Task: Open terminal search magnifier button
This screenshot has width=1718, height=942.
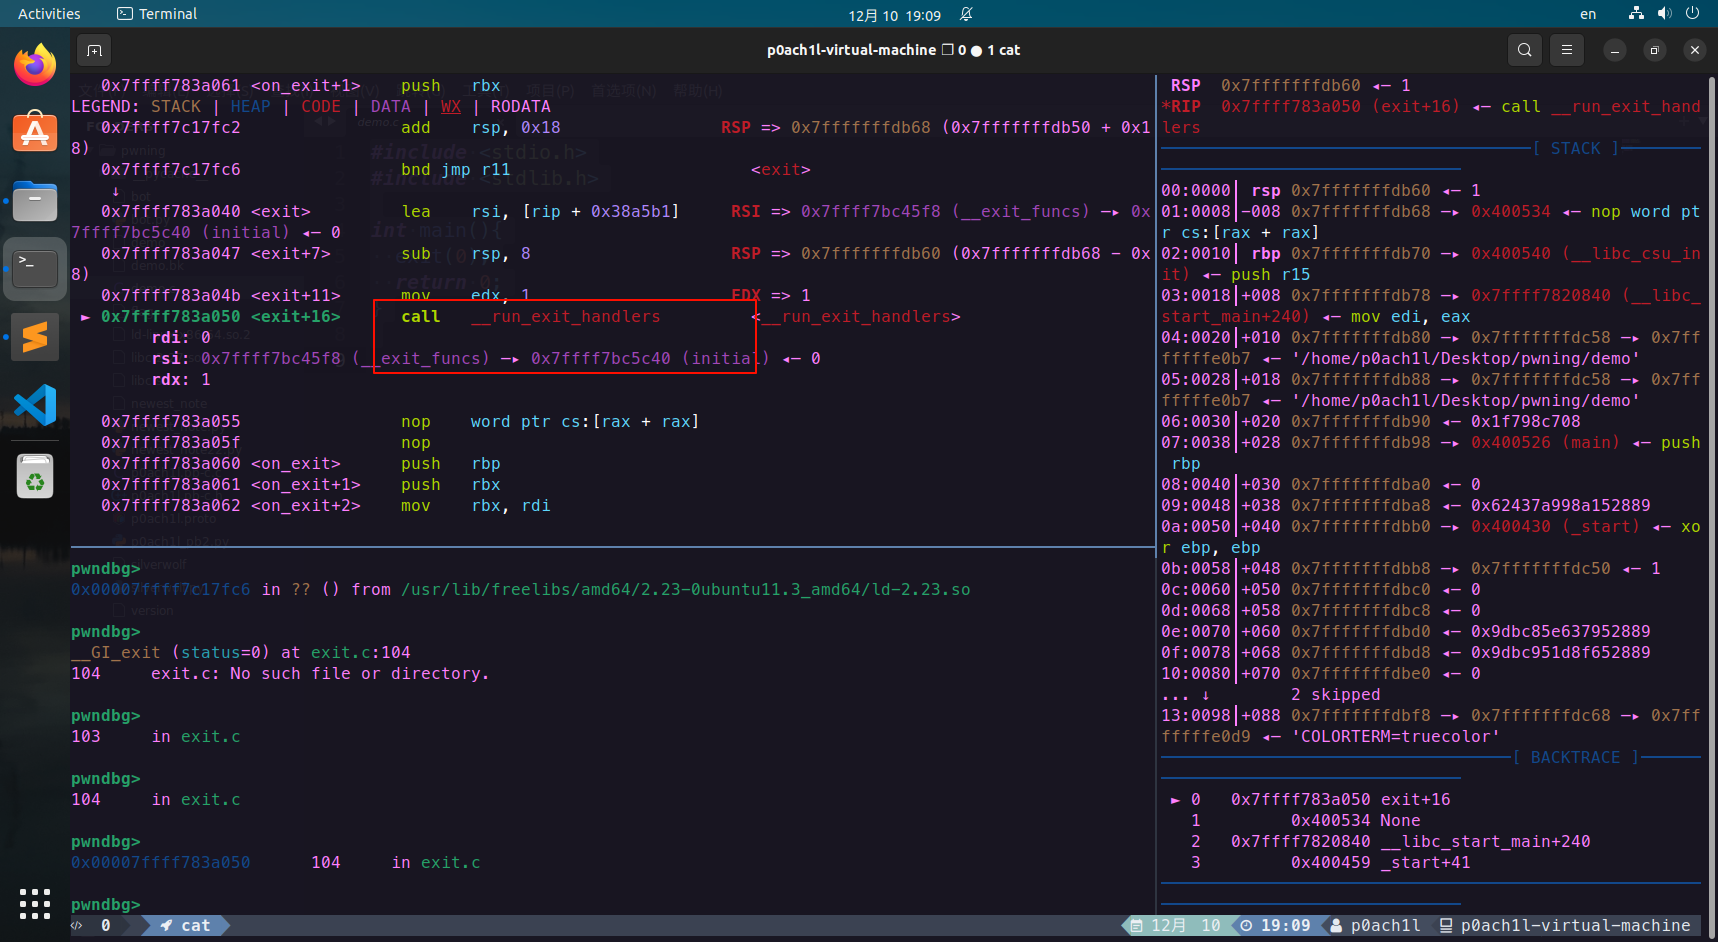Action: click(x=1524, y=50)
